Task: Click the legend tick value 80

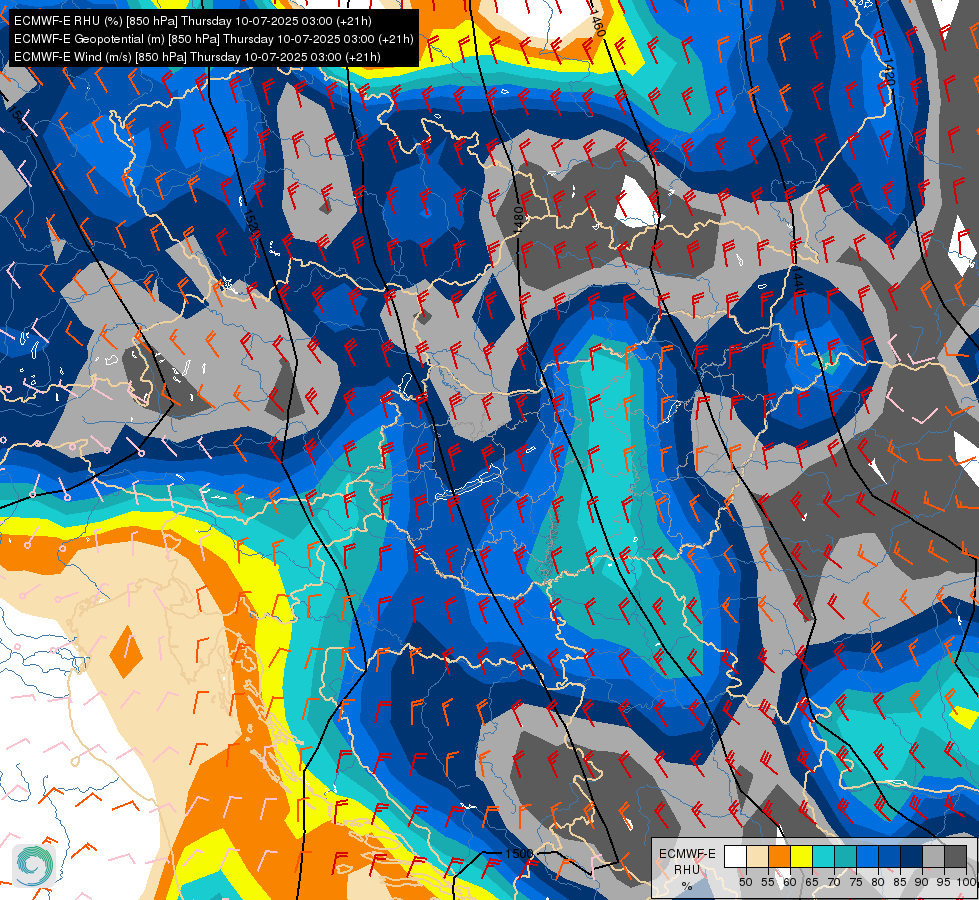Action: click(x=878, y=882)
